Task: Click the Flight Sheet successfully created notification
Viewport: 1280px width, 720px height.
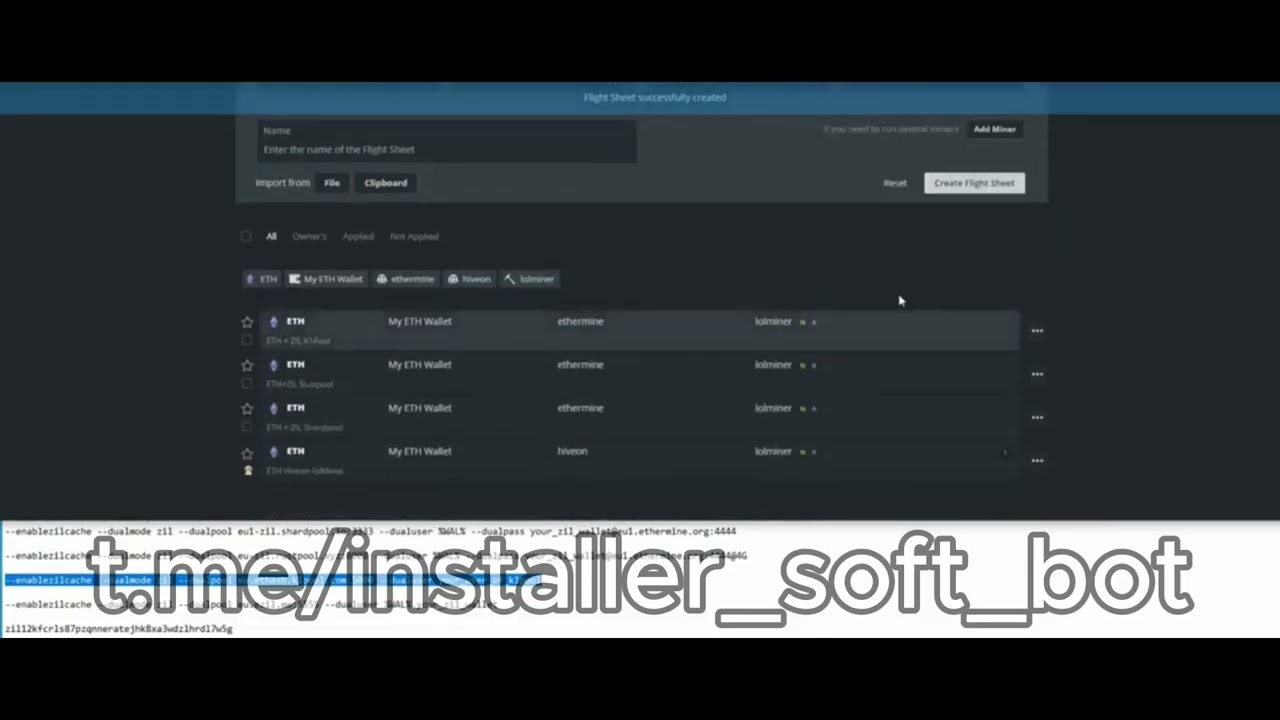Action: [x=655, y=97]
